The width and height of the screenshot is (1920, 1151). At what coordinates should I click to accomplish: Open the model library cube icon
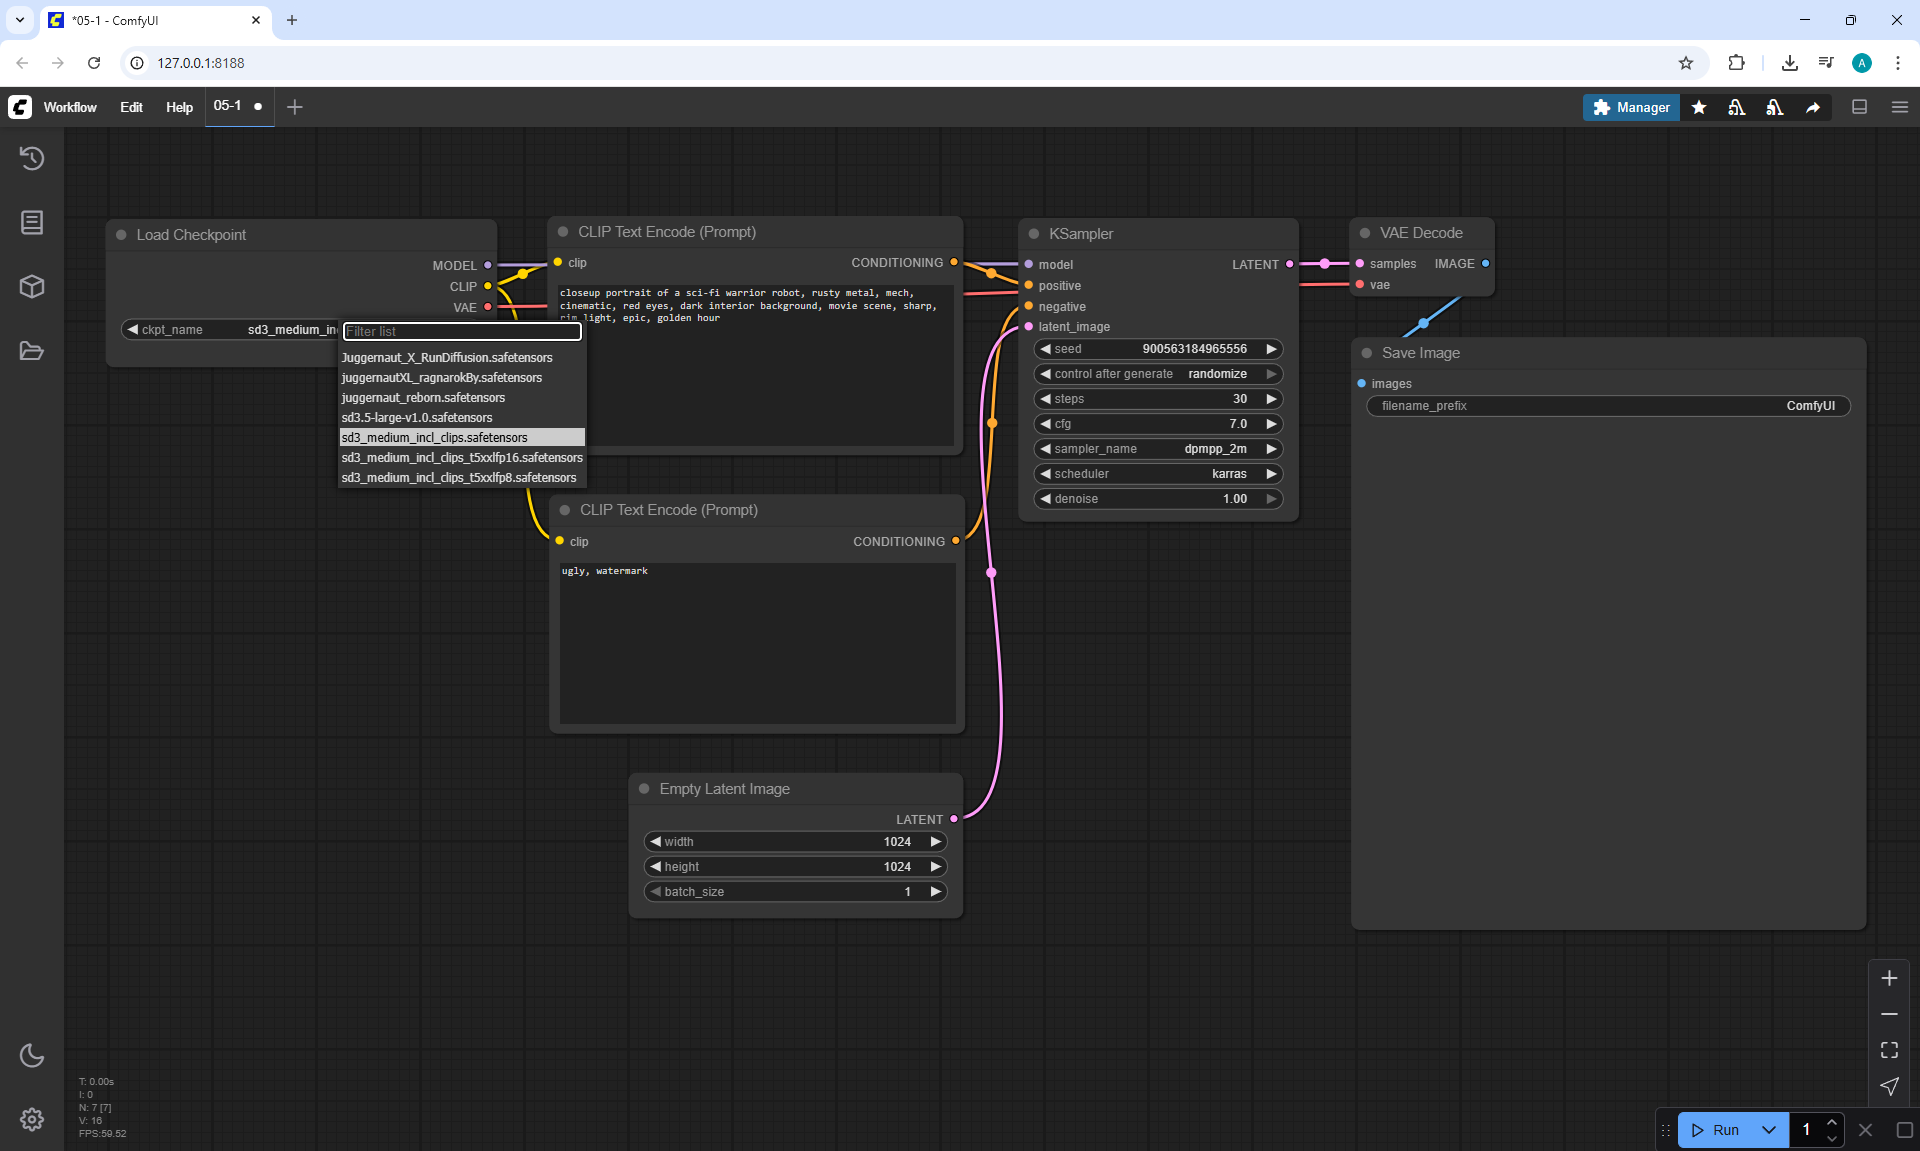(x=32, y=287)
